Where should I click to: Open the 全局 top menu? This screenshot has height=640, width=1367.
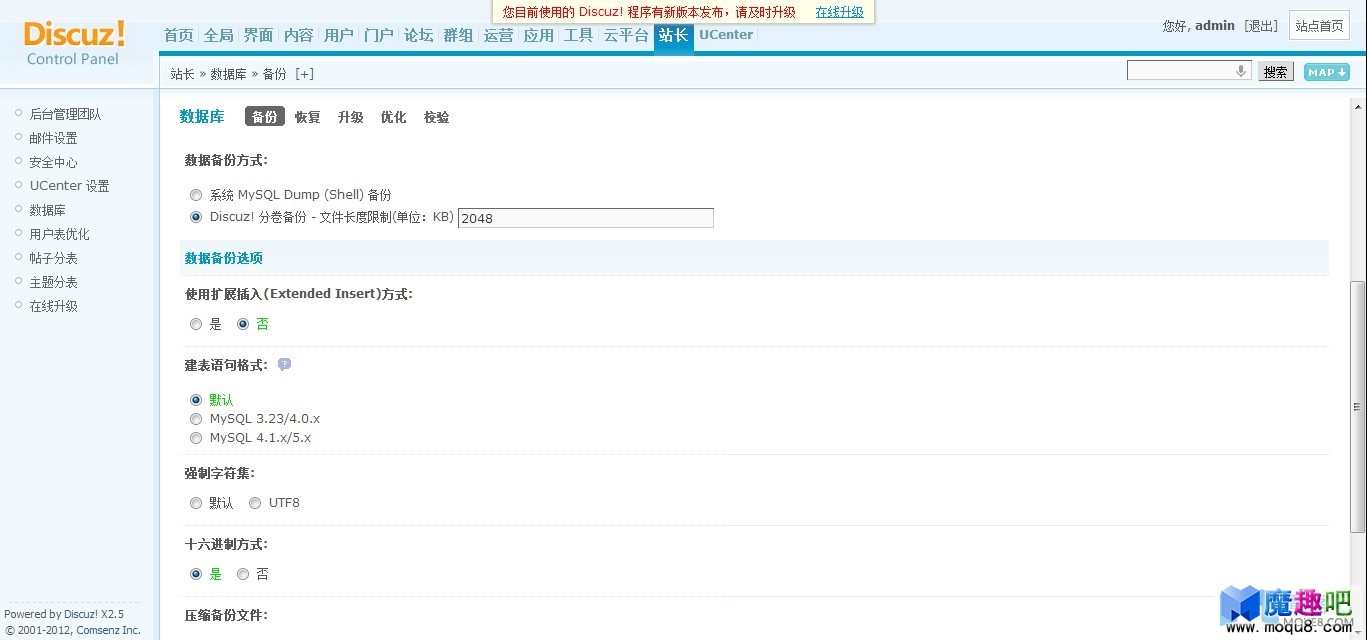219,35
